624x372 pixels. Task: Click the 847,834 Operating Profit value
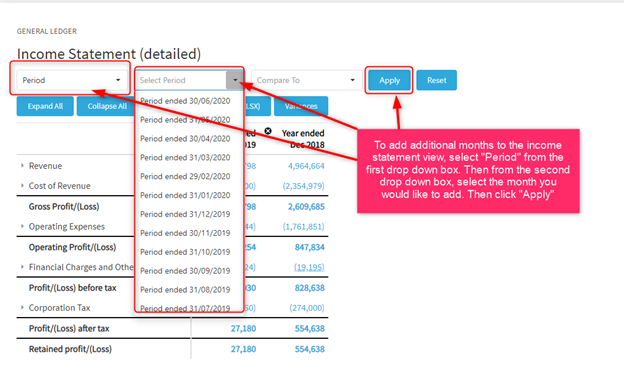click(310, 247)
